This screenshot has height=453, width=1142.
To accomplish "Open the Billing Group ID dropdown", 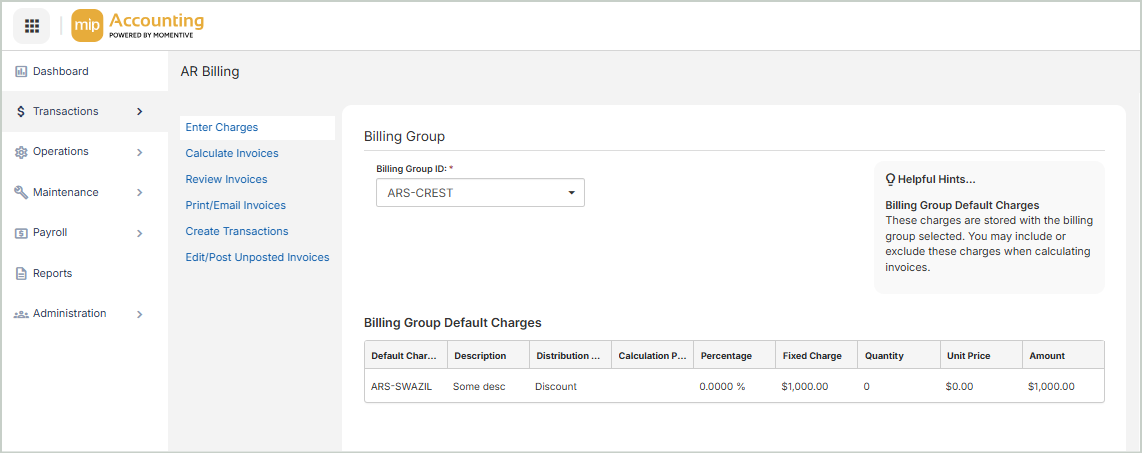I will tap(480, 193).
